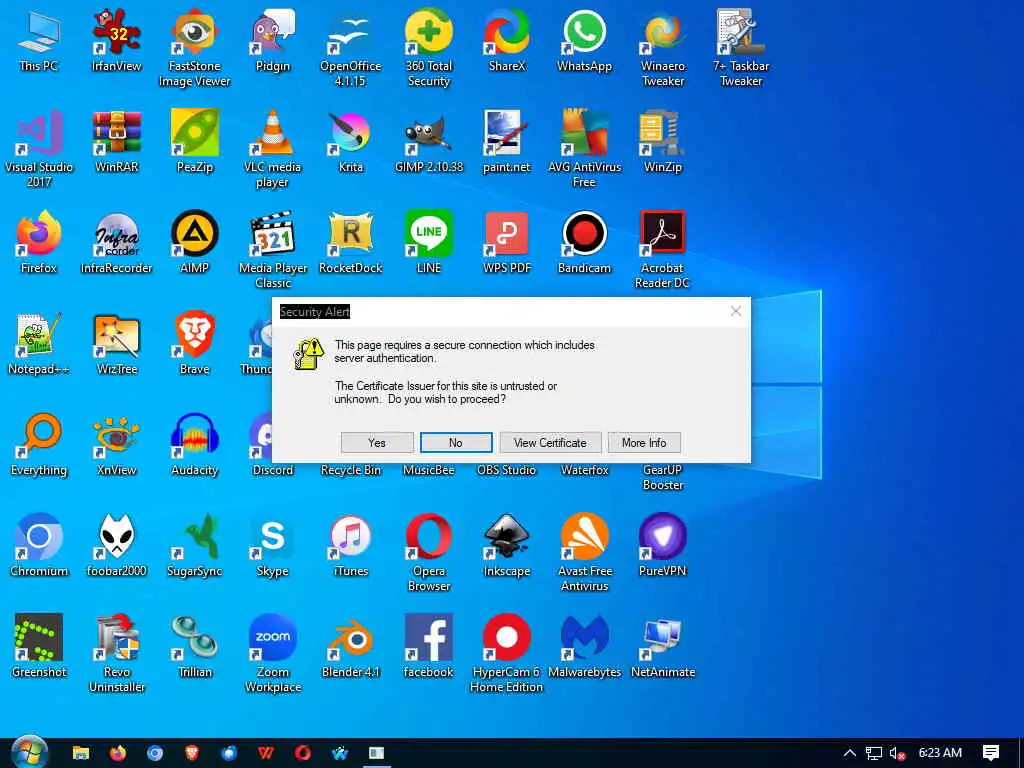The width and height of the screenshot is (1024, 768).
Task: Select the paint.net icon
Action: click(x=507, y=142)
